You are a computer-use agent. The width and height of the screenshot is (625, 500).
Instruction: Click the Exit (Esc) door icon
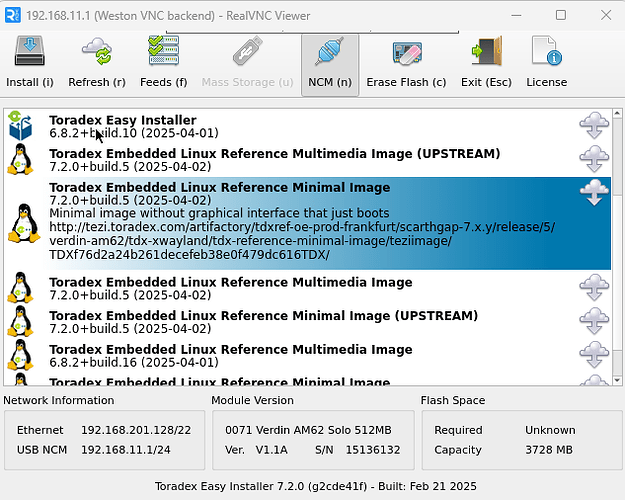point(486,51)
